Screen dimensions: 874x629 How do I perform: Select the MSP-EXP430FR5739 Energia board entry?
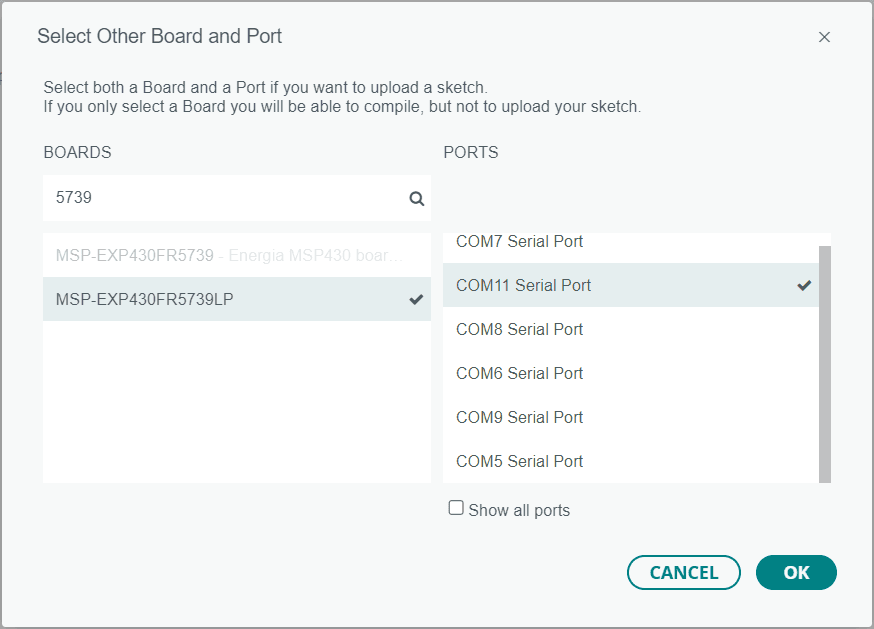tap(230, 255)
